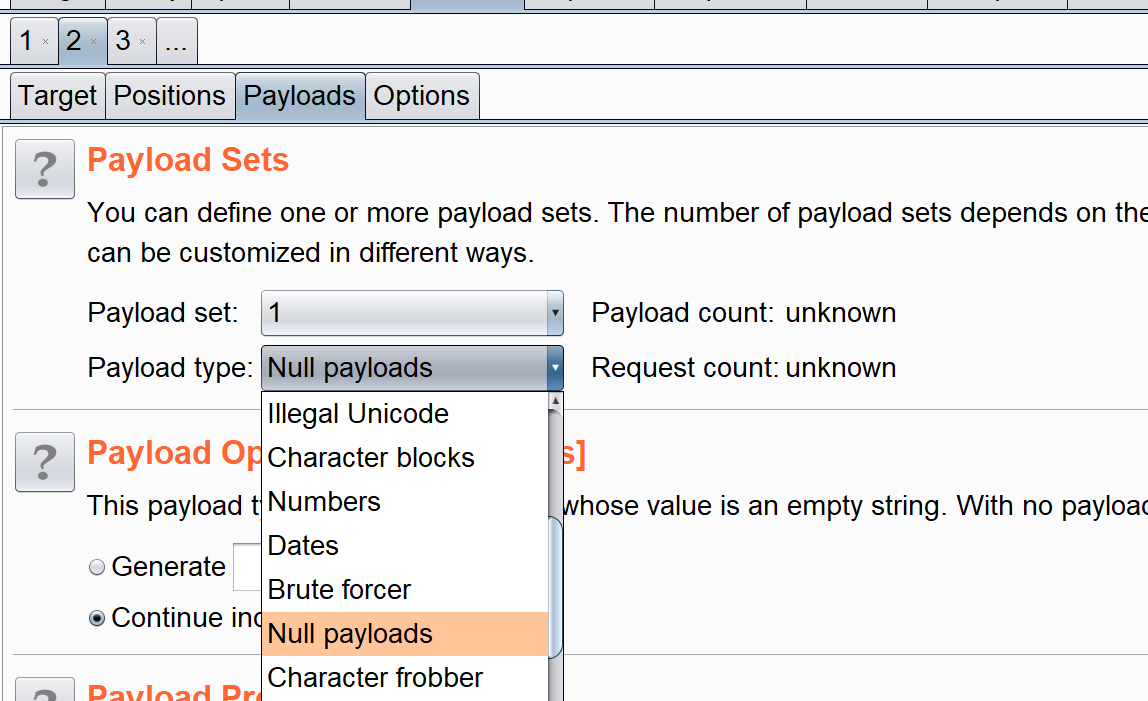
Task: Click the dropdown list scrollbar thumb
Action: pos(556,587)
